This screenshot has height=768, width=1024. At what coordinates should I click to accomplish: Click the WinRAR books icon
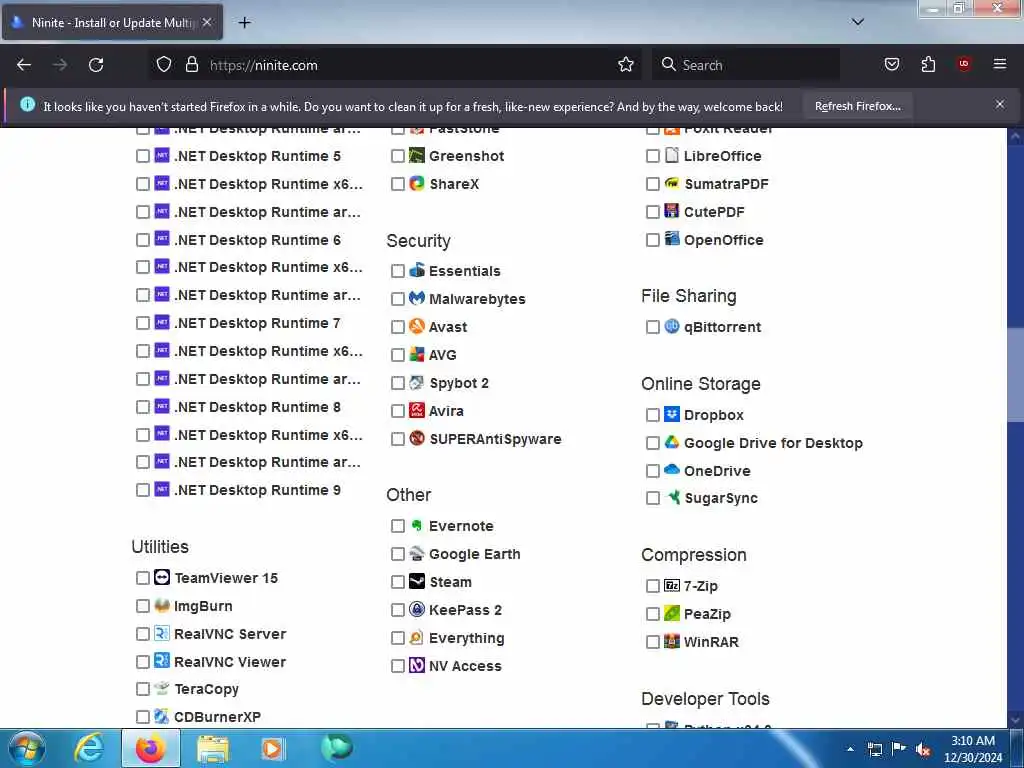point(672,641)
